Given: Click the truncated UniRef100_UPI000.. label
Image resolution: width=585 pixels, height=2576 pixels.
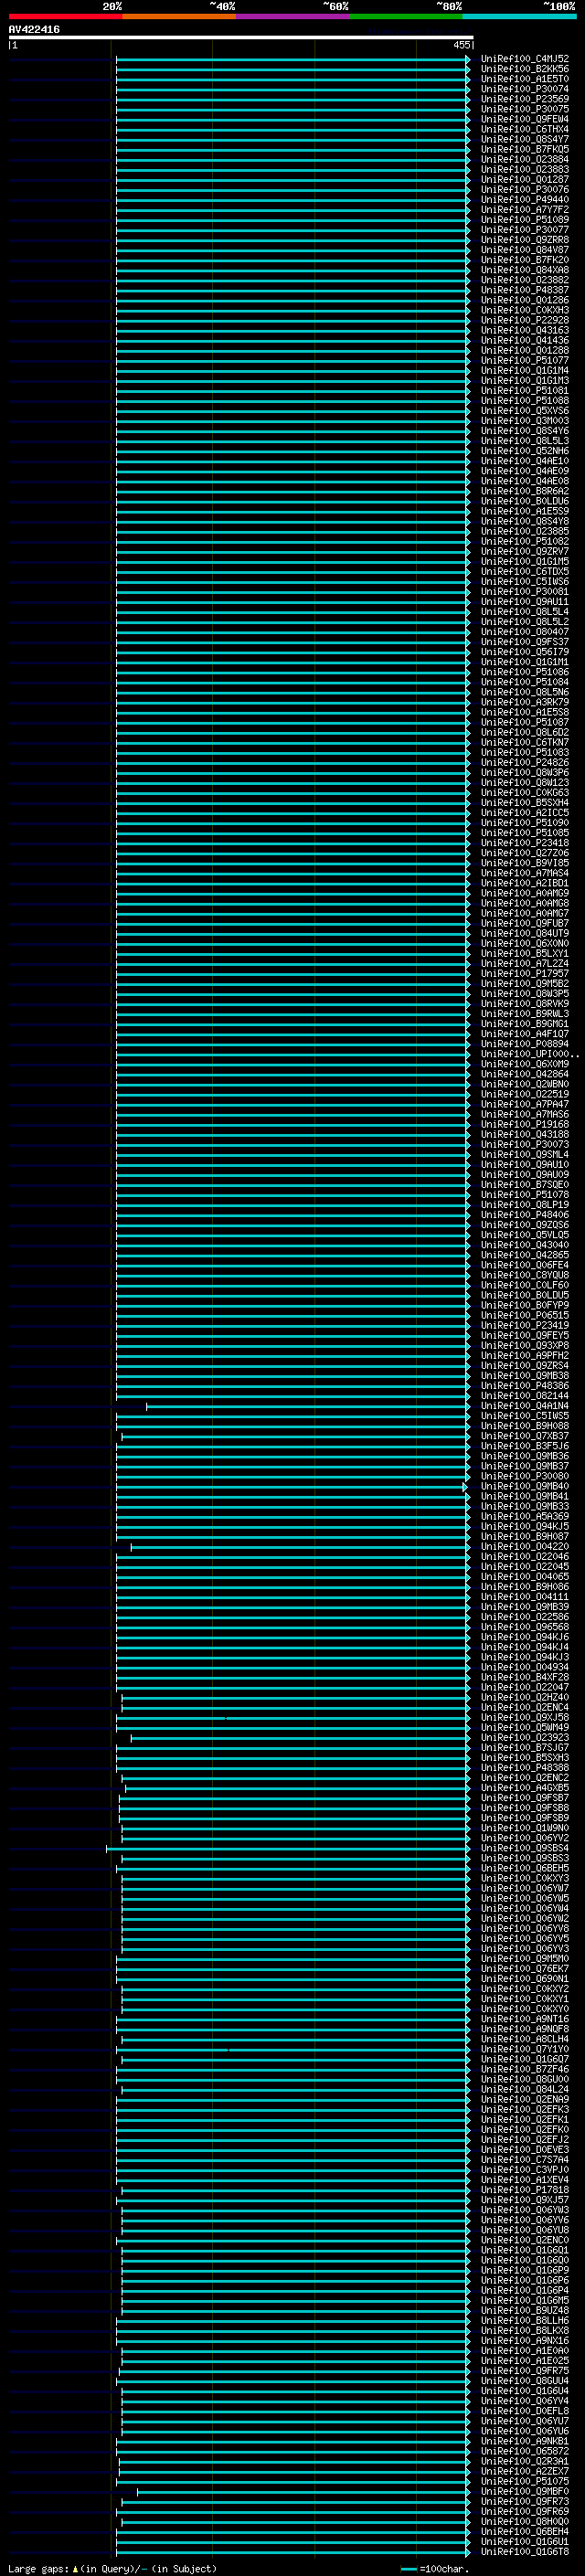Looking at the screenshot, I should [x=530, y=1054].
